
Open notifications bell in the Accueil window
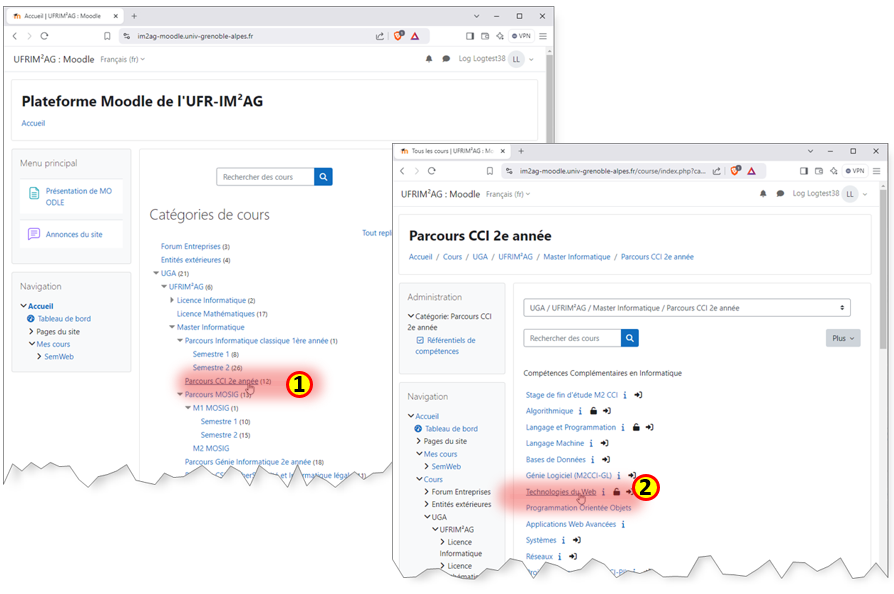(x=430, y=59)
